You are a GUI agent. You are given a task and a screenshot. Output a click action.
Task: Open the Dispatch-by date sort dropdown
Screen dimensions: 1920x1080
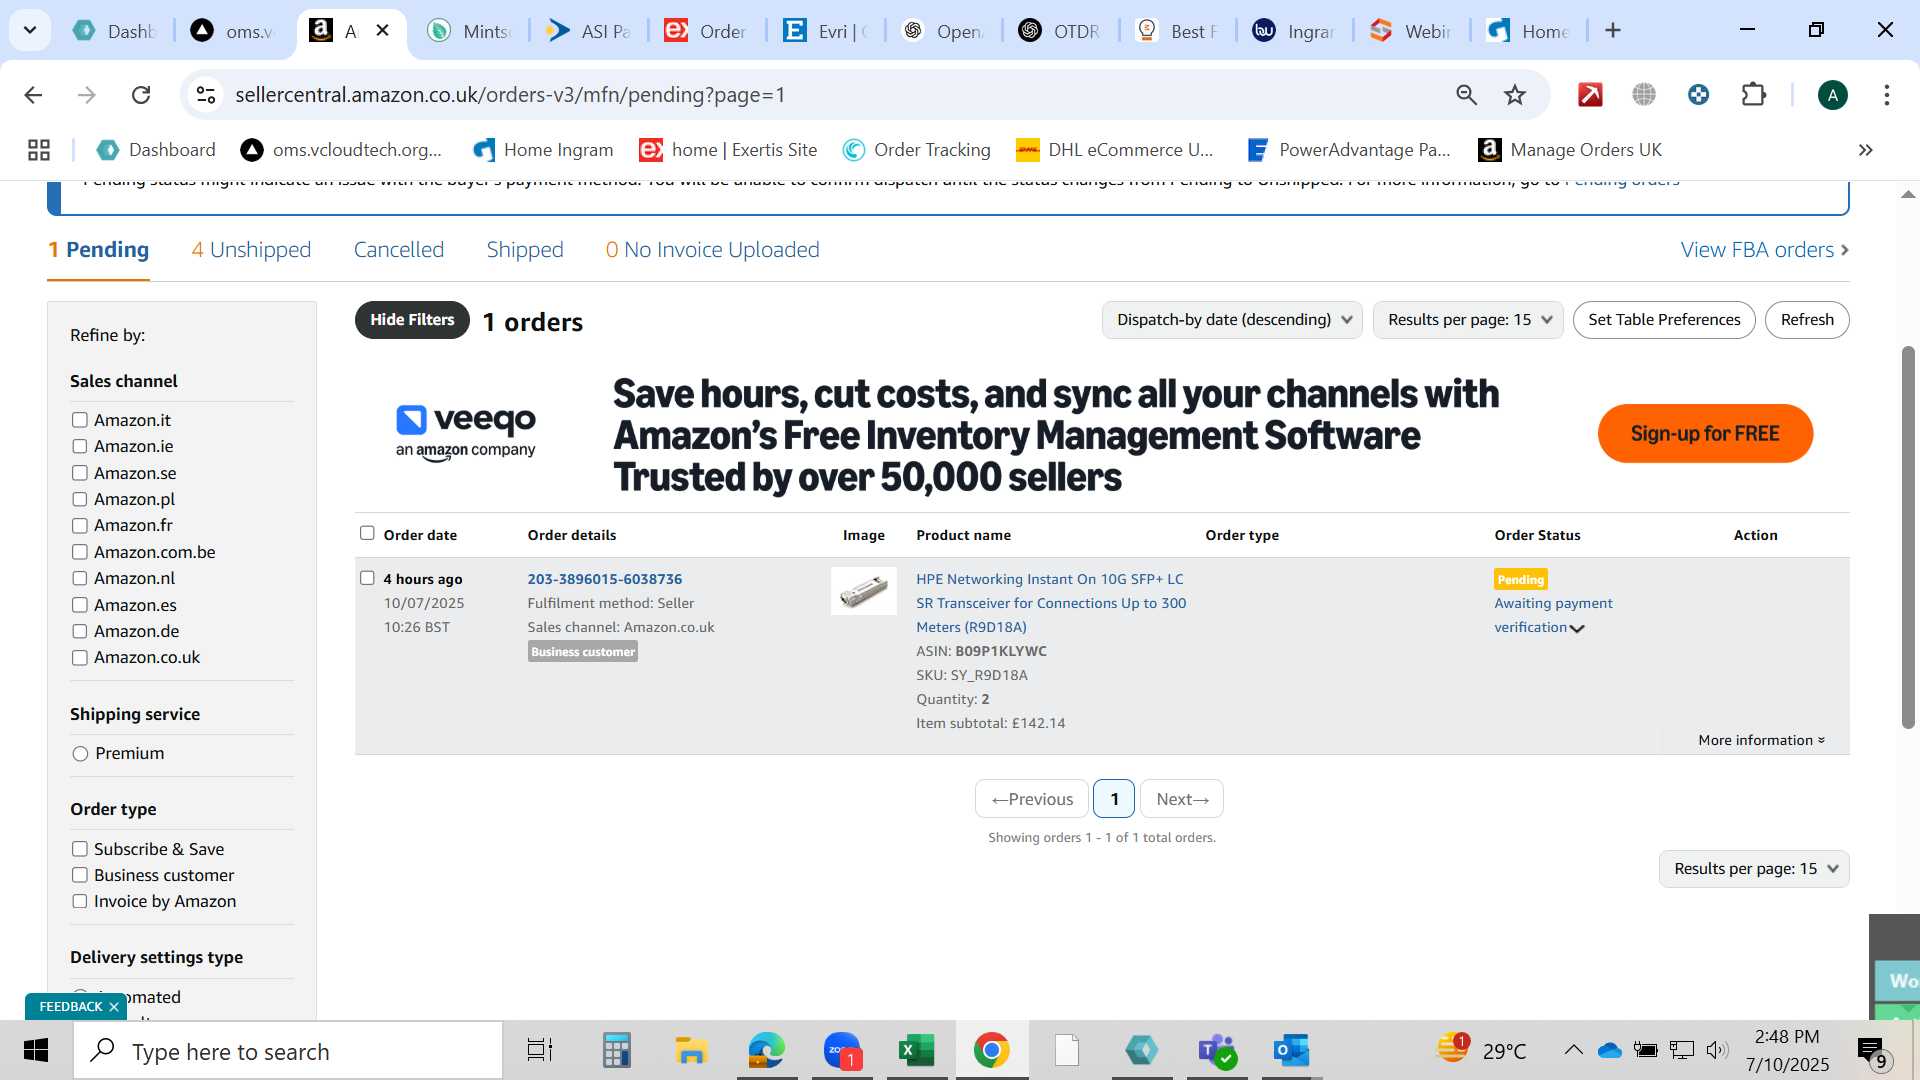click(x=1232, y=320)
